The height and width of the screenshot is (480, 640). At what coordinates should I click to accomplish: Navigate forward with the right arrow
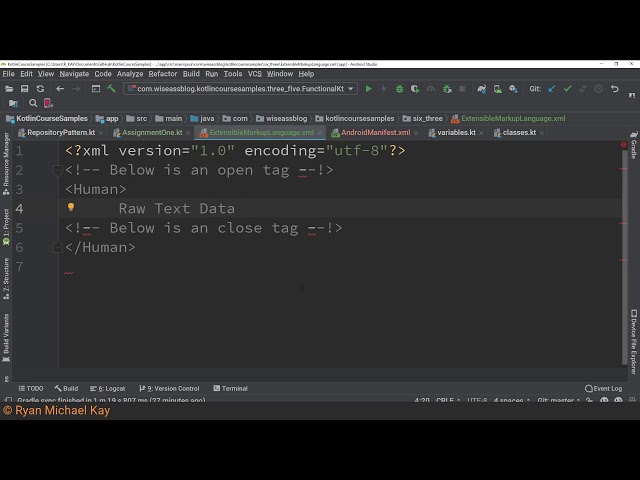point(76,89)
